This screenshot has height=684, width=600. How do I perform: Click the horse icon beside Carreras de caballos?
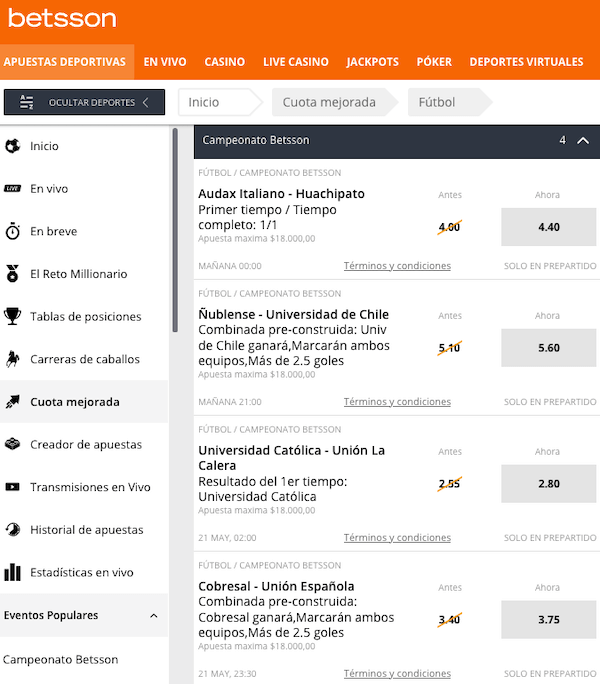pos(13,359)
